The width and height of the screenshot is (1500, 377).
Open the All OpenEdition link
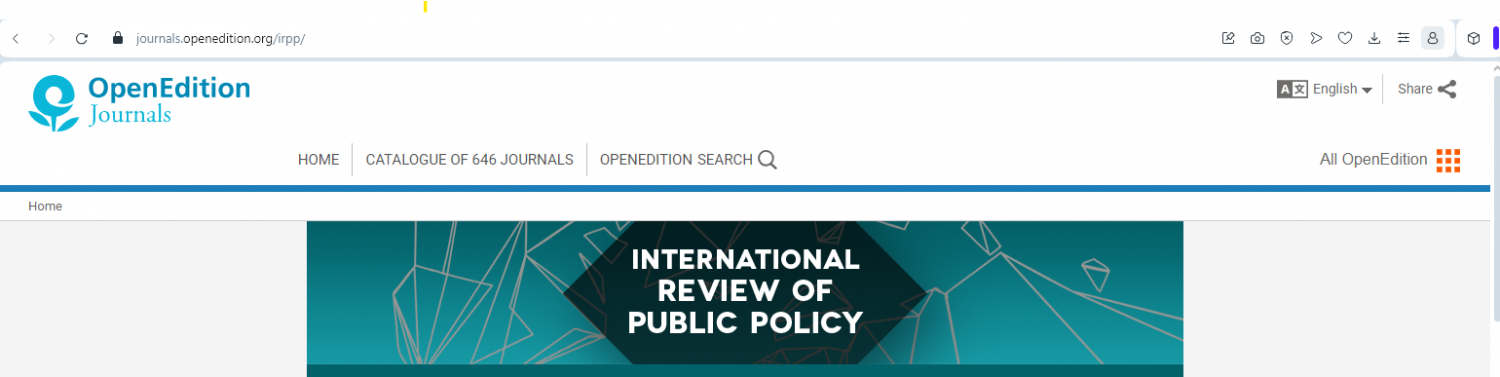pos(1373,159)
